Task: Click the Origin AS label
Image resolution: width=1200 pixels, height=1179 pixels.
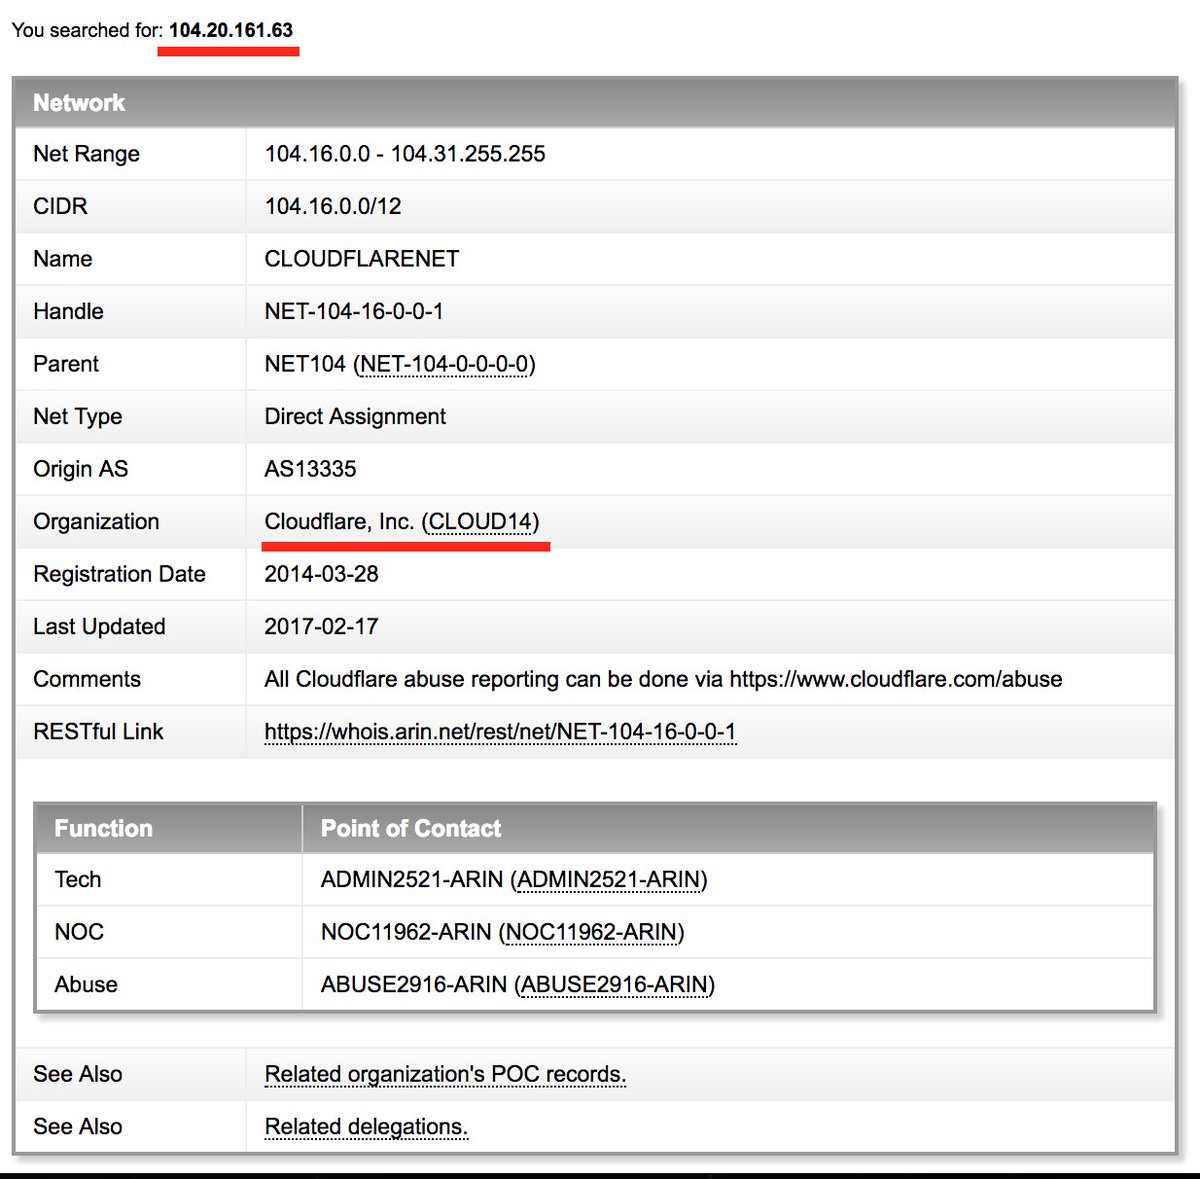Action: pos(81,469)
